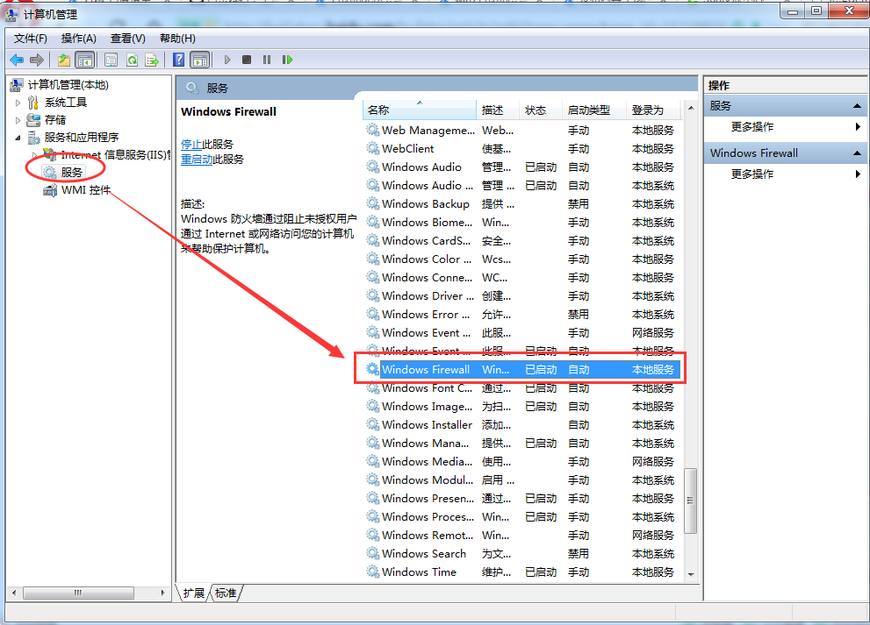
Task: Click the gear icon of Windows Image
Action: pyautogui.click(x=373, y=406)
